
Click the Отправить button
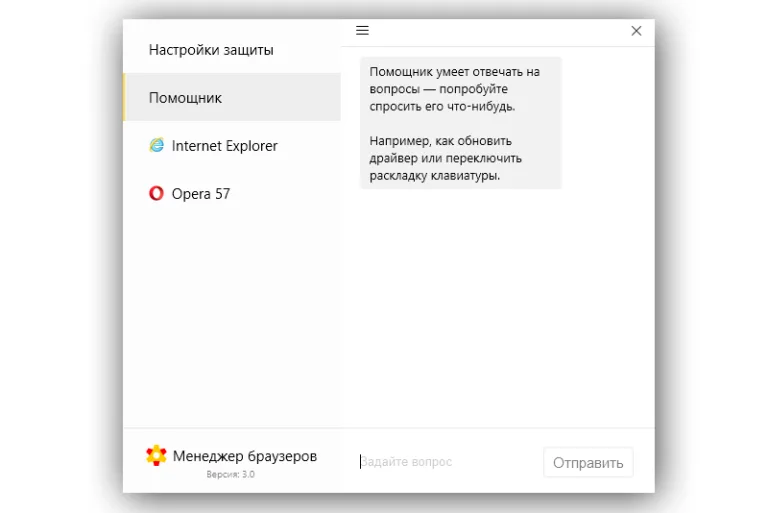tap(588, 462)
